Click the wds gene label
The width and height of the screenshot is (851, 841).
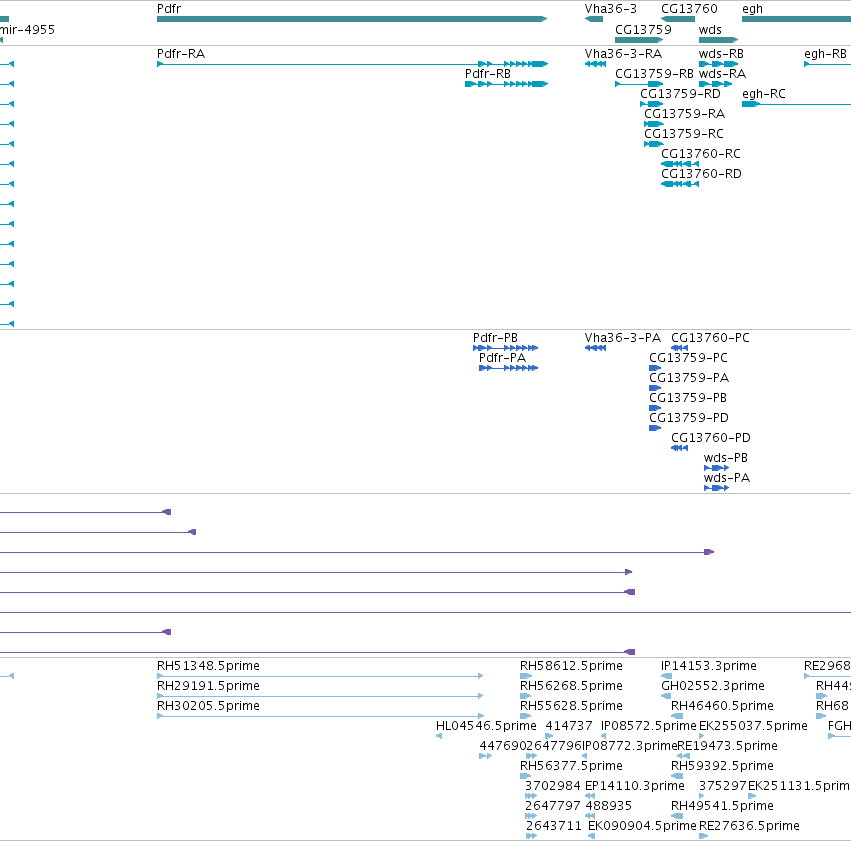710,29
